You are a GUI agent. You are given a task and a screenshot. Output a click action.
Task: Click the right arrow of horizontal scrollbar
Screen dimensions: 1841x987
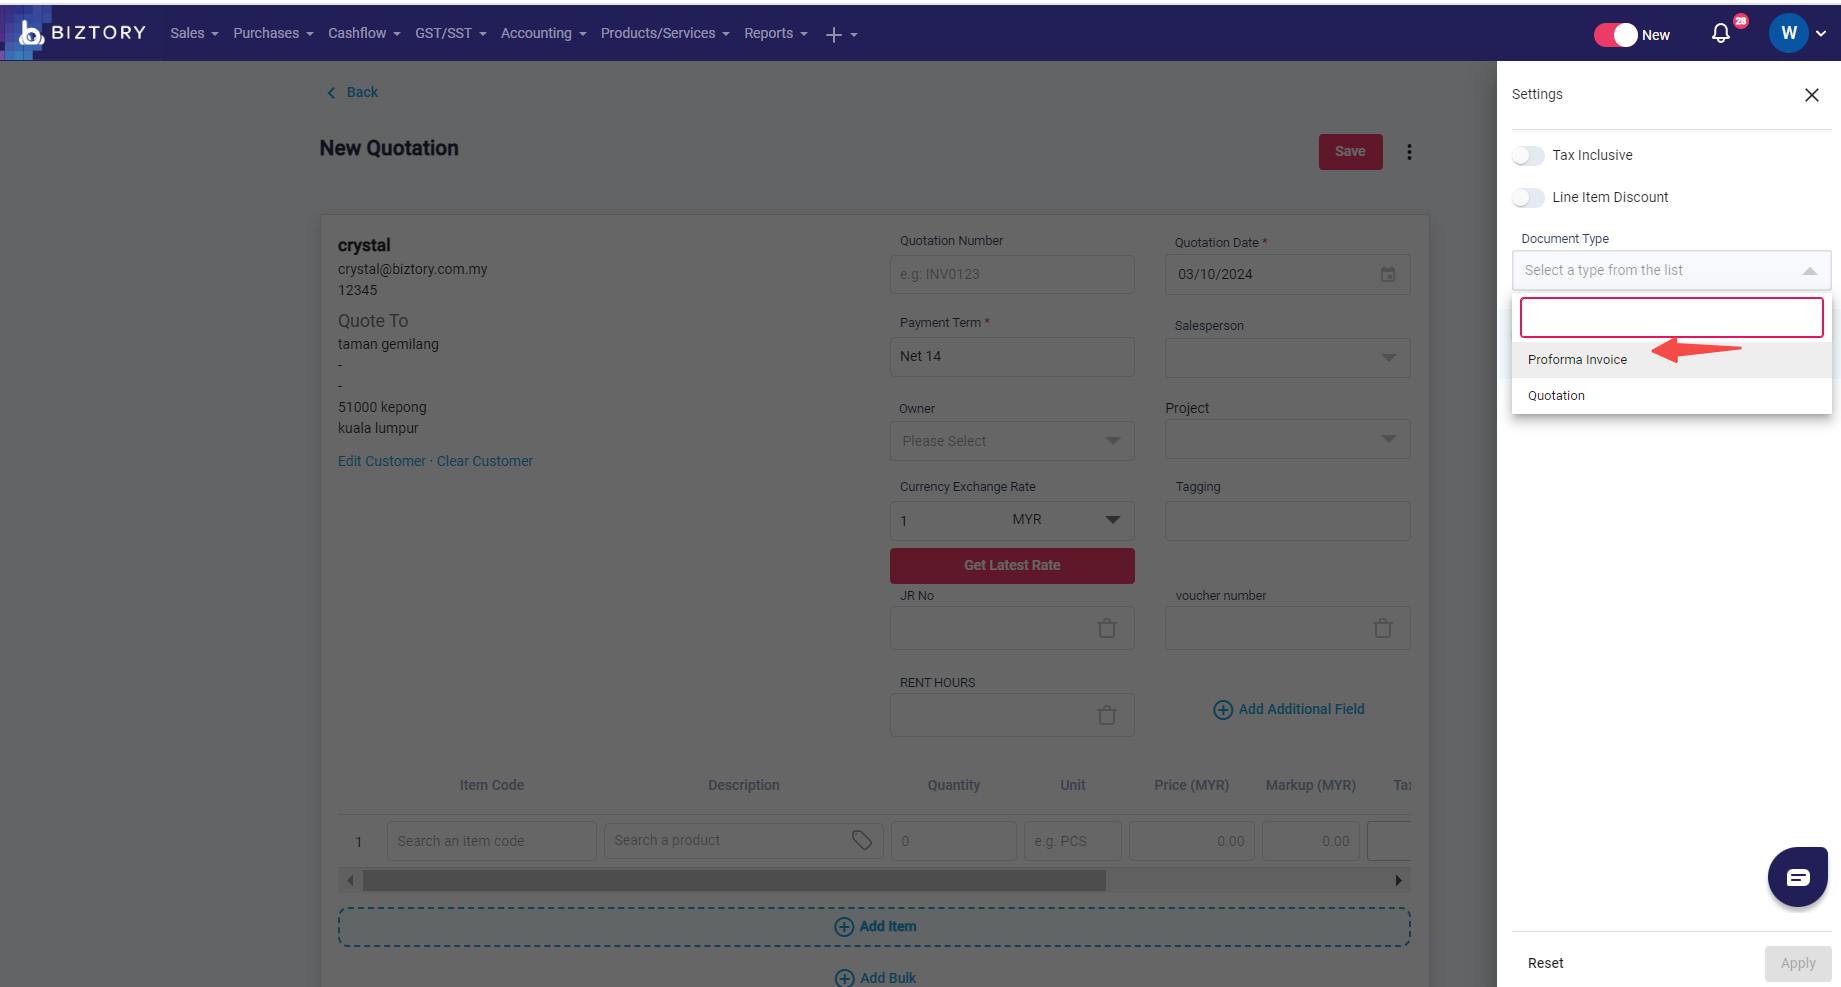[1398, 881]
